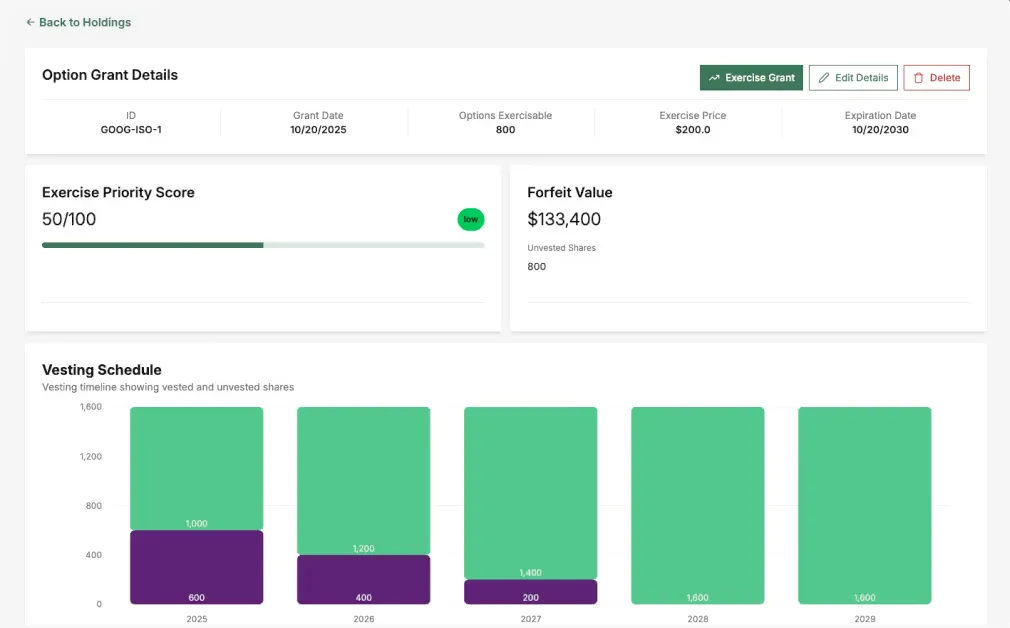Viewport: 1010px width, 628px height.
Task: Click the Delete button
Action: click(936, 77)
